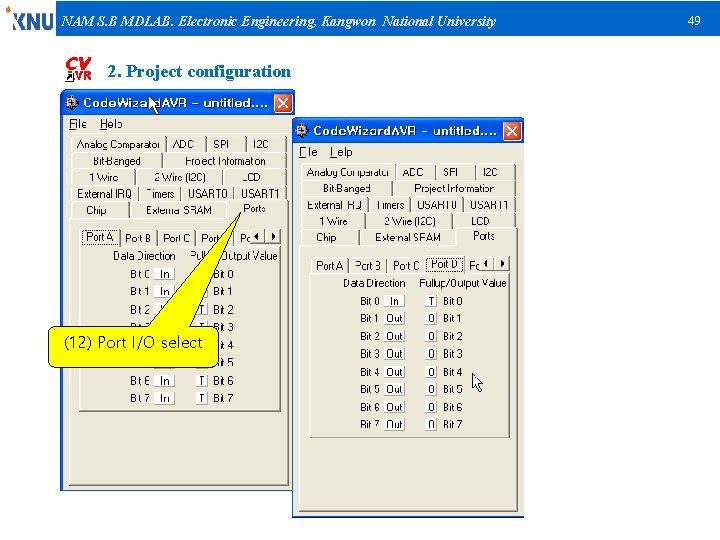Click the CodeWizardAVR gear icon in left window title

coord(72,102)
